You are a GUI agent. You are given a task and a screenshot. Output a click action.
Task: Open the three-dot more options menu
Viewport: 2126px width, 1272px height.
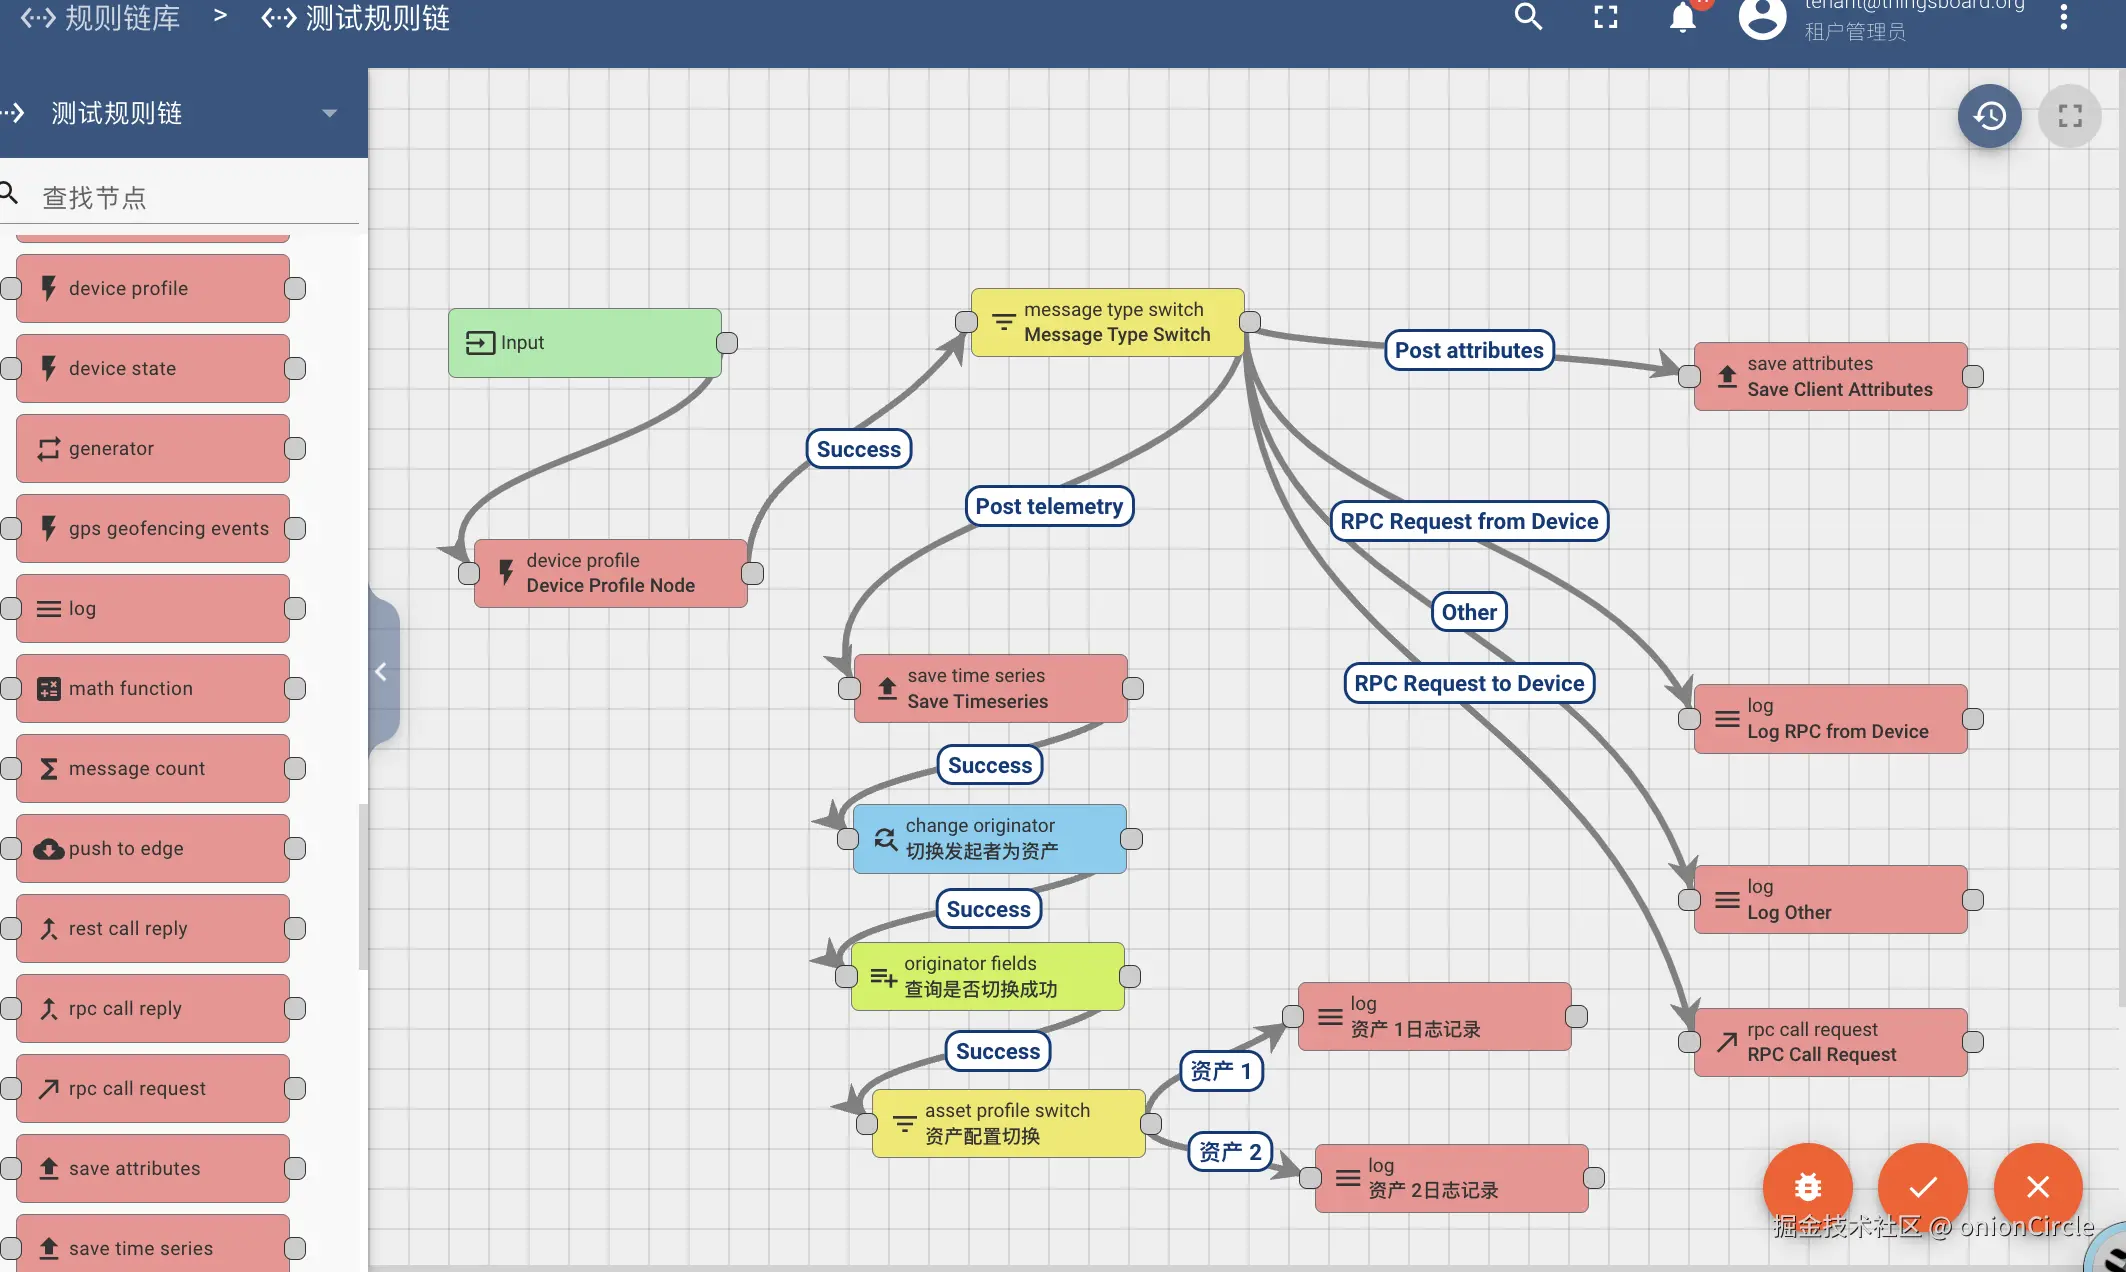click(2063, 17)
